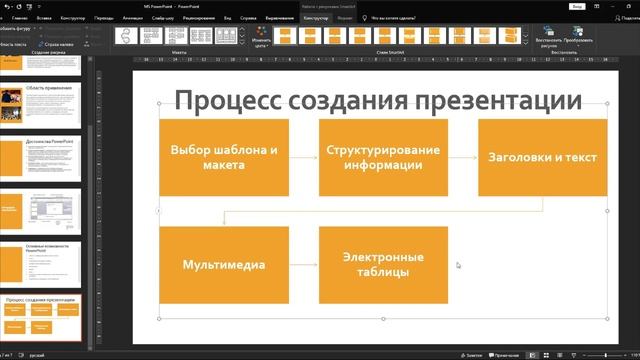Screen dimensions: 640x360
Task: Open the quick access toolbar customize dropdown
Action: coord(39,7)
